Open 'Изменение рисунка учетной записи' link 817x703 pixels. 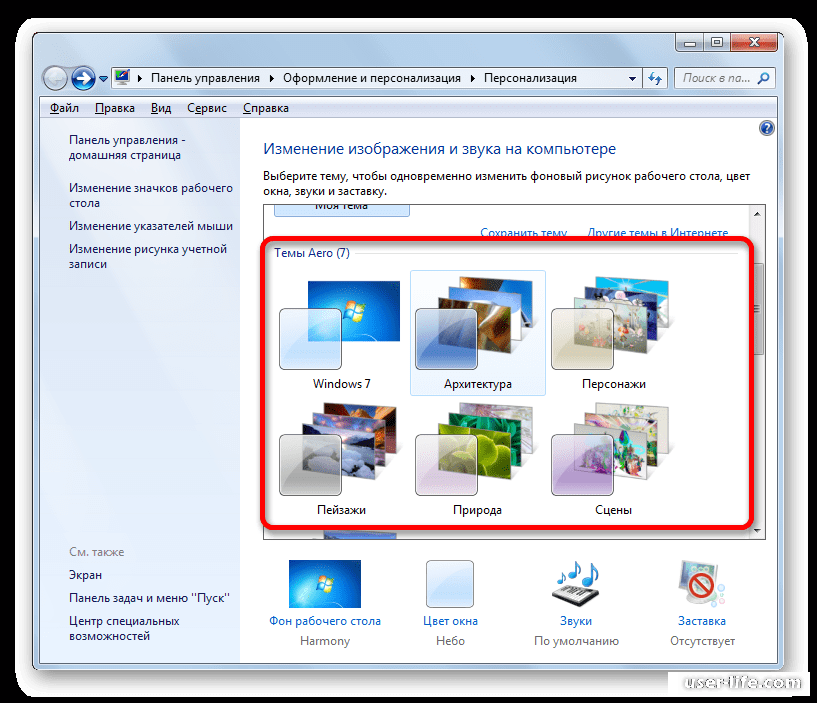[148, 256]
